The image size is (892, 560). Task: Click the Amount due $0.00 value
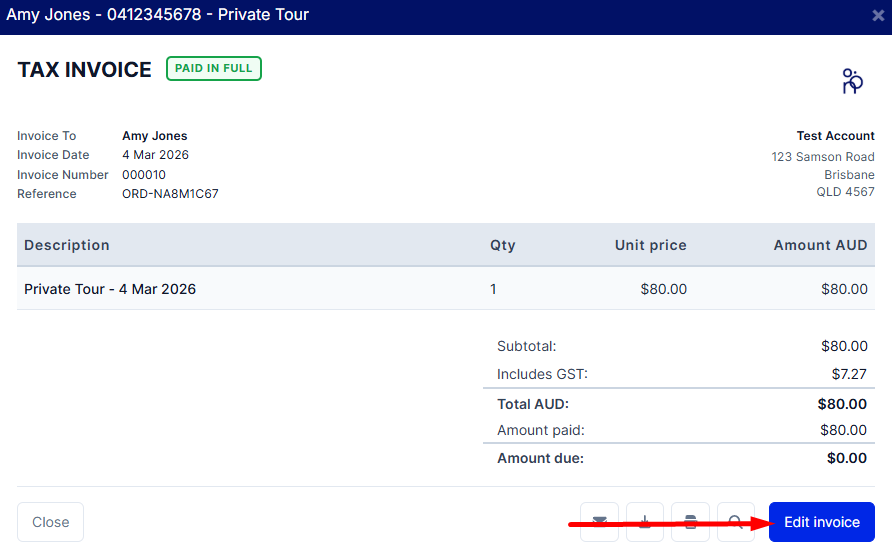coord(846,458)
